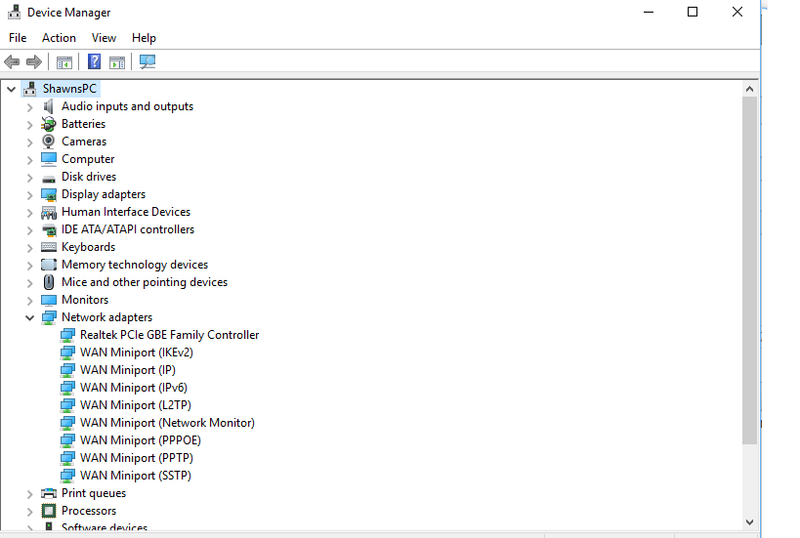Click the Cameras webcam icon
Viewport: 800px width, 538px height.
tap(48, 141)
